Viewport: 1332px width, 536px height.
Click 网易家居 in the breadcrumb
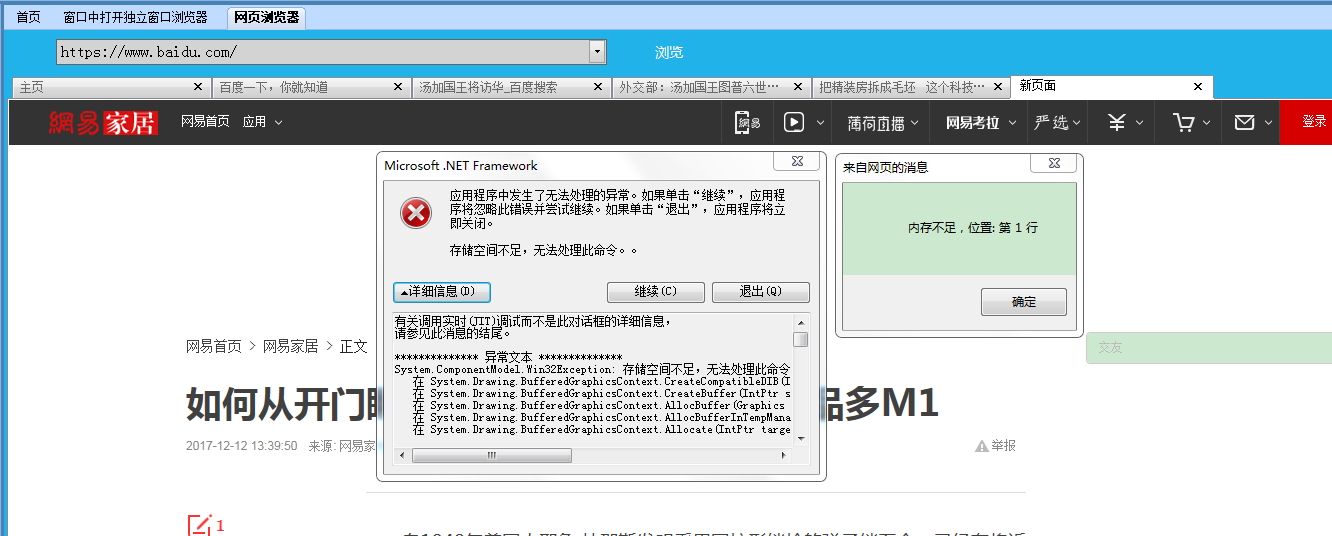(x=291, y=346)
